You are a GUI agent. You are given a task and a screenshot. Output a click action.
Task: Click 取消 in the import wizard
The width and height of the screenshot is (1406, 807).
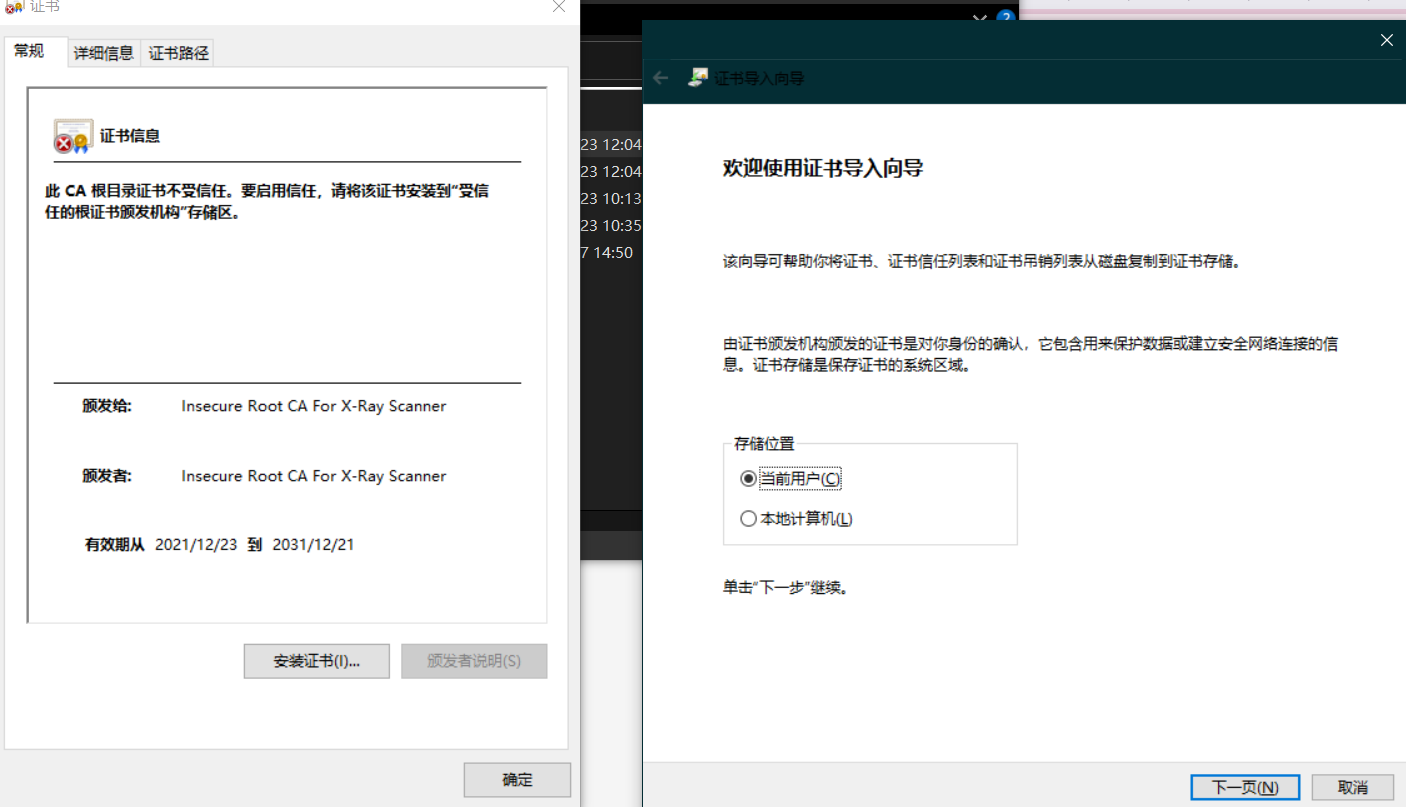(x=1352, y=787)
